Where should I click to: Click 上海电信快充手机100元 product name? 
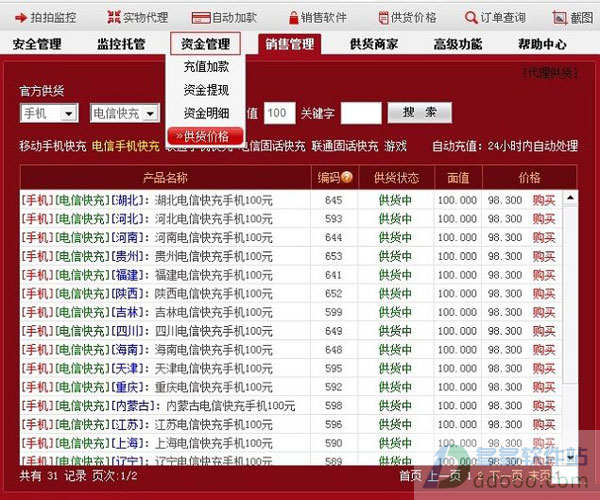(x=214, y=443)
